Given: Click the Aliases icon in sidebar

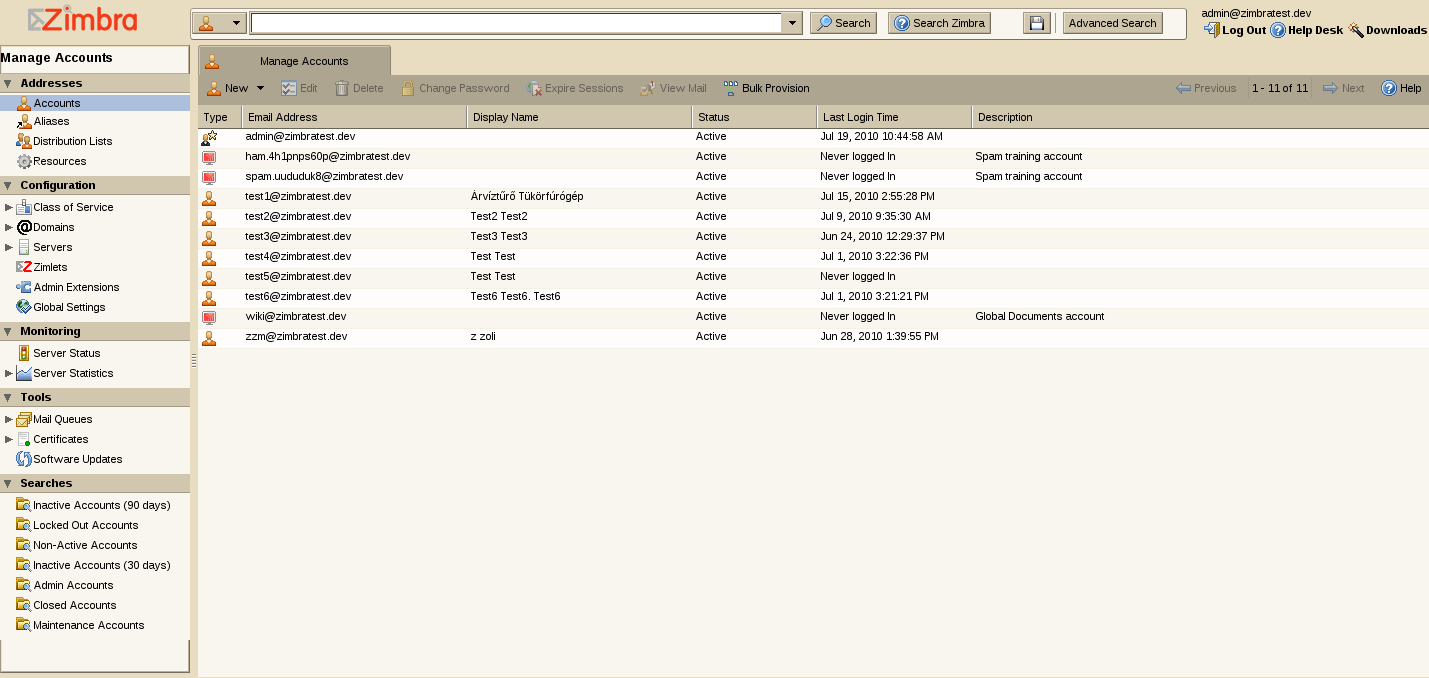Looking at the screenshot, I should (24, 121).
